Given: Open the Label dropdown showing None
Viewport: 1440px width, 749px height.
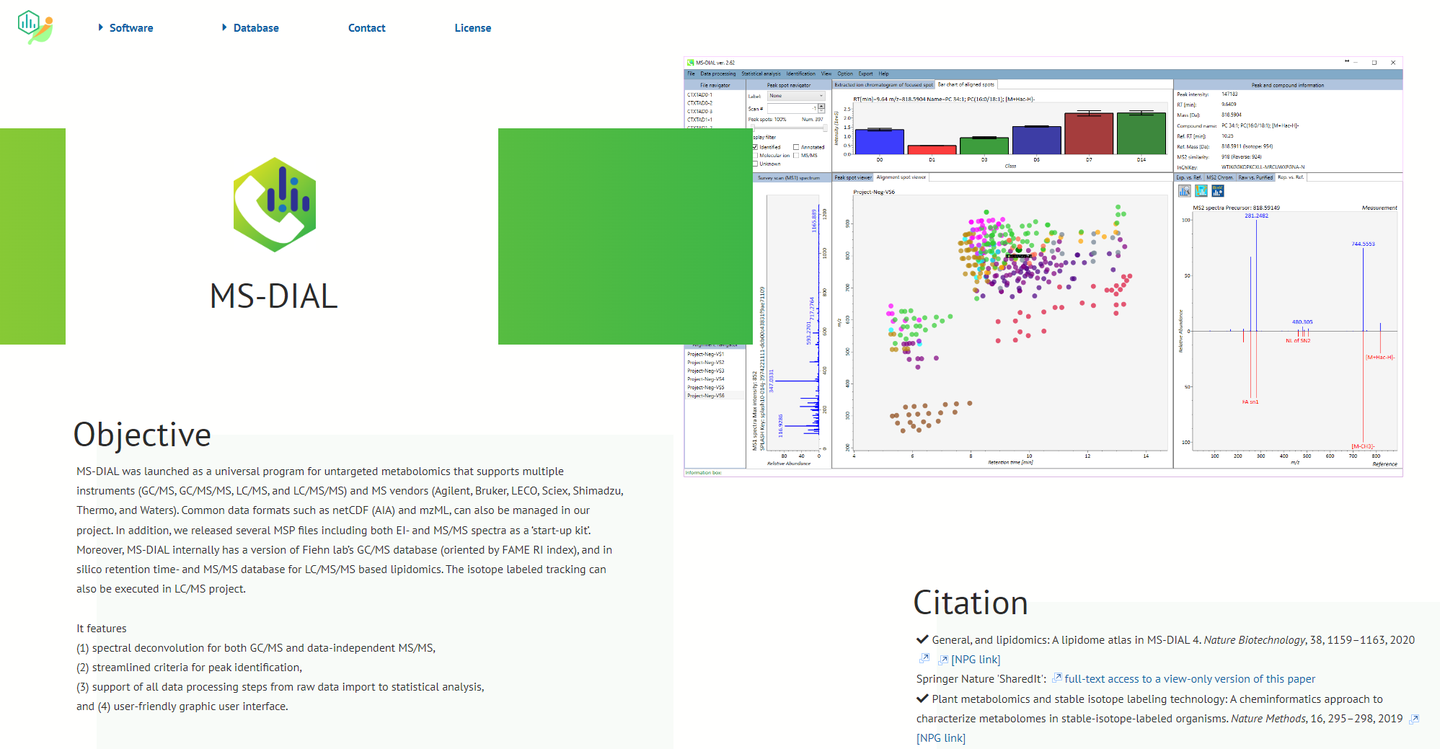Looking at the screenshot, I should coord(796,96).
